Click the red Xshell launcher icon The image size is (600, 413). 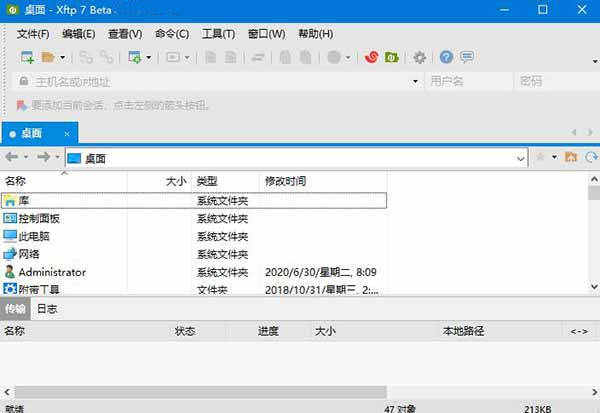(x=372, y=58)
